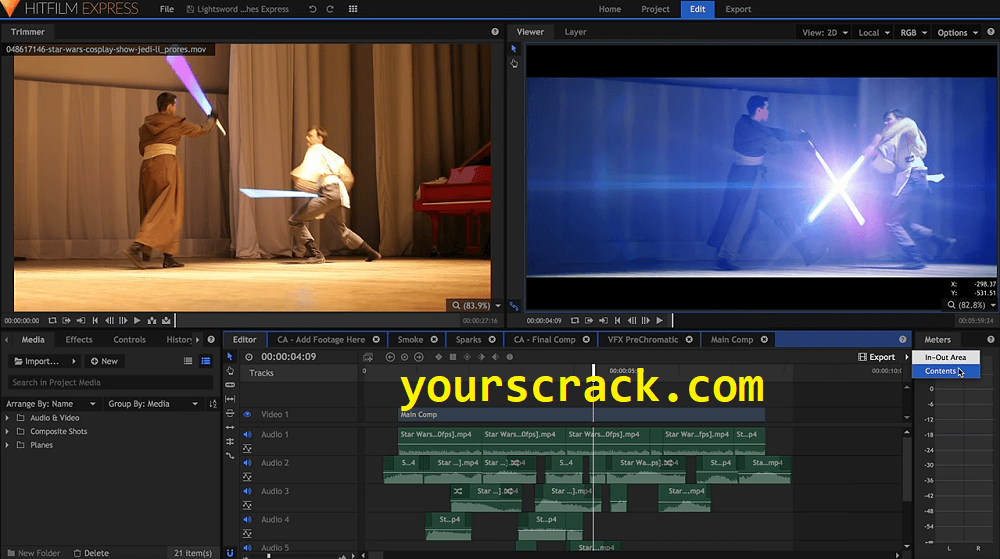1000x559 pixels.
Task: Open the Arrange By: Name dropdown
Action: pos(51,403)
